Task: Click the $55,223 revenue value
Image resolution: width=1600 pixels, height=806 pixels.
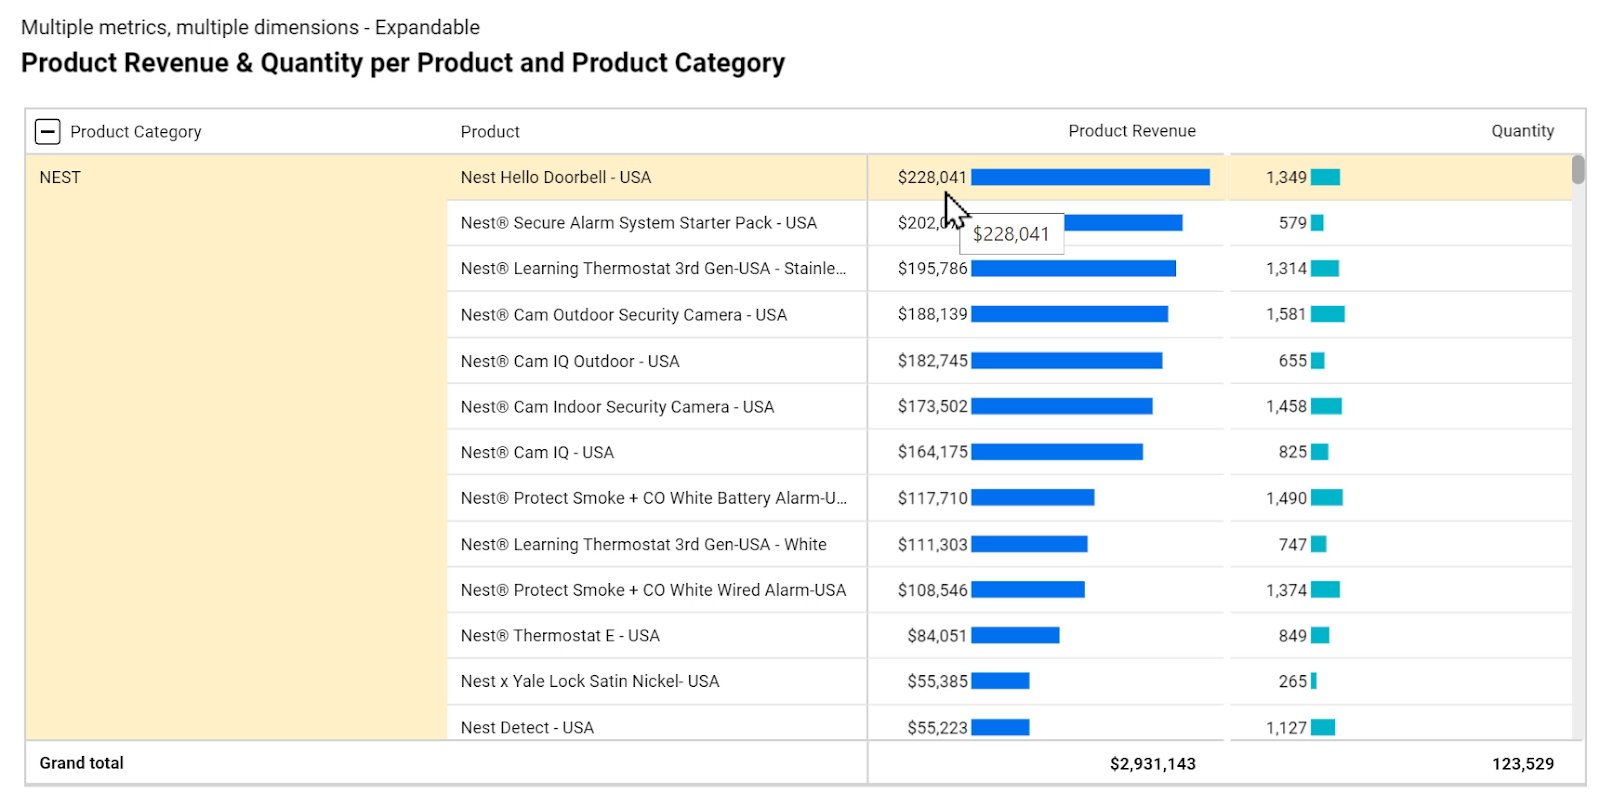Action: (937, 727)
